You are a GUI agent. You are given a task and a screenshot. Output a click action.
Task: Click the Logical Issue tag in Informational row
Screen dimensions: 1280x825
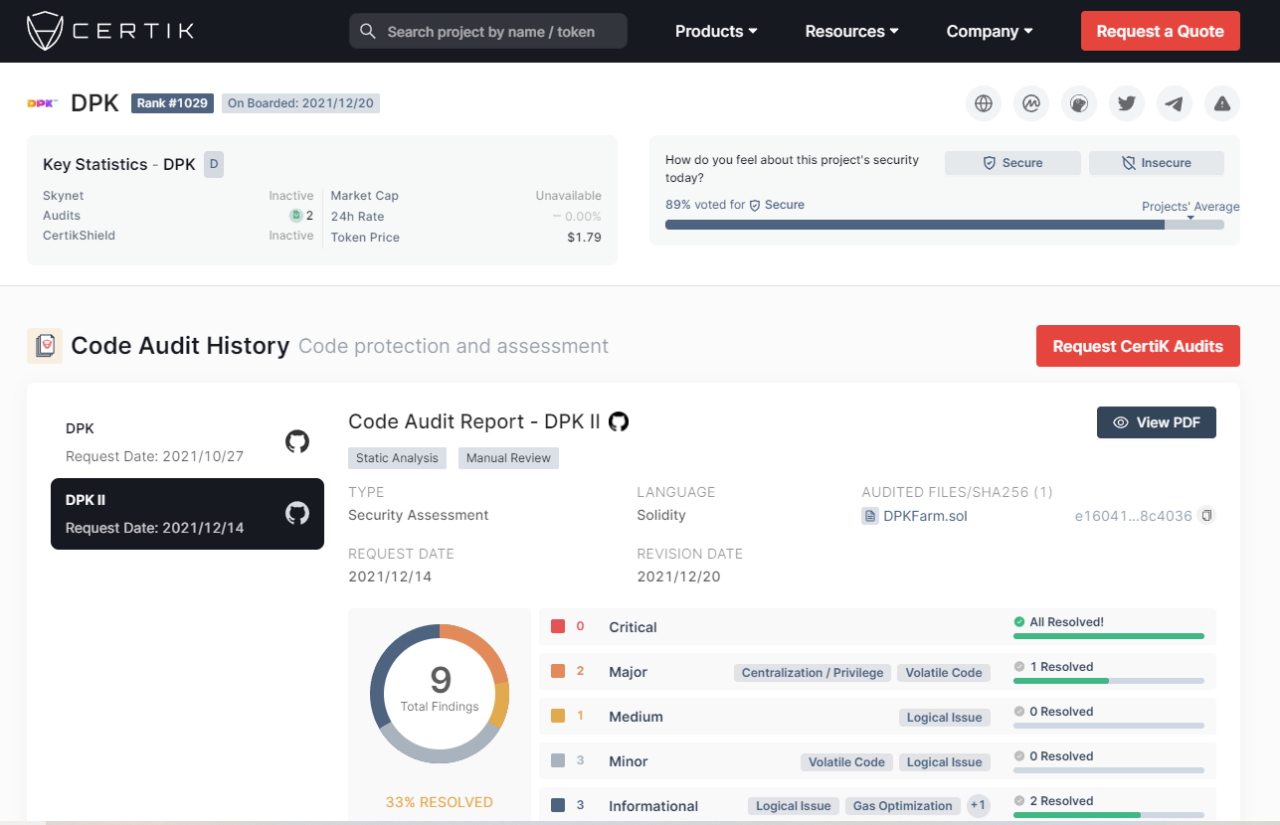tap(794, 806)
